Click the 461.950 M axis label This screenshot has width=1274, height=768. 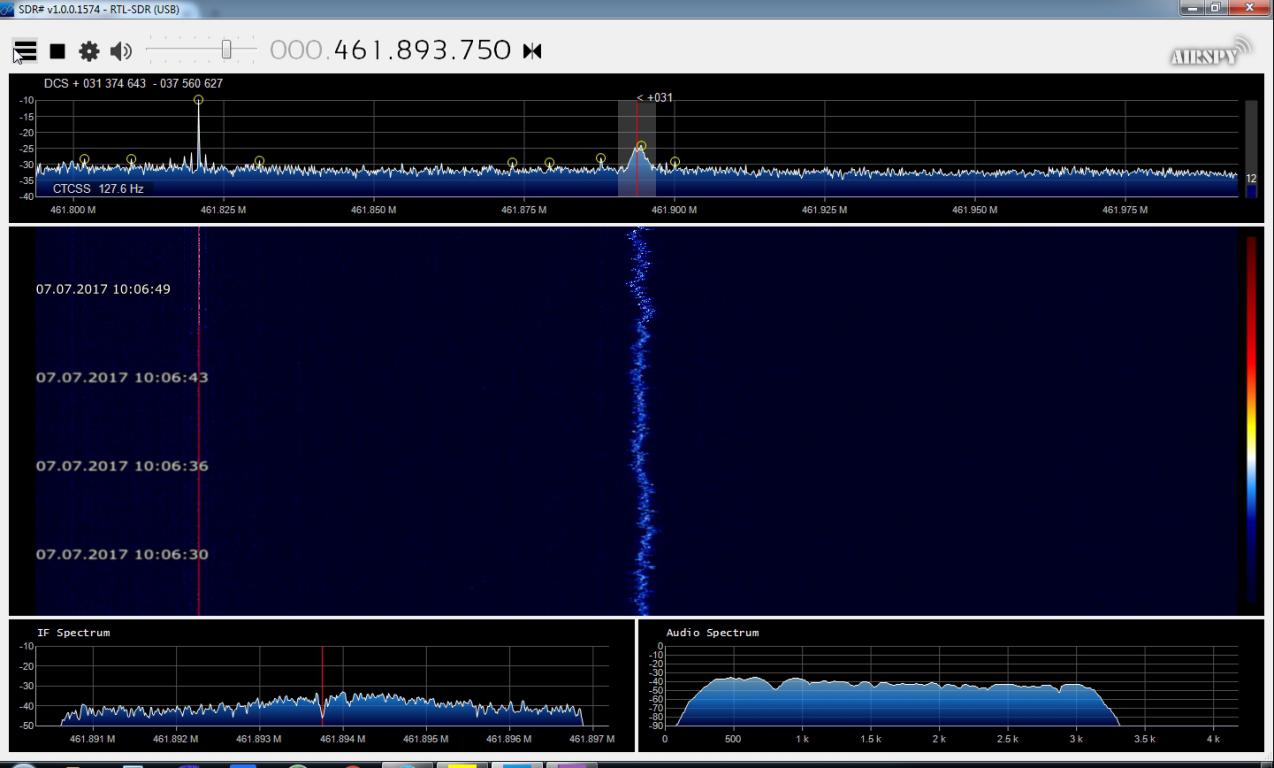974,210
